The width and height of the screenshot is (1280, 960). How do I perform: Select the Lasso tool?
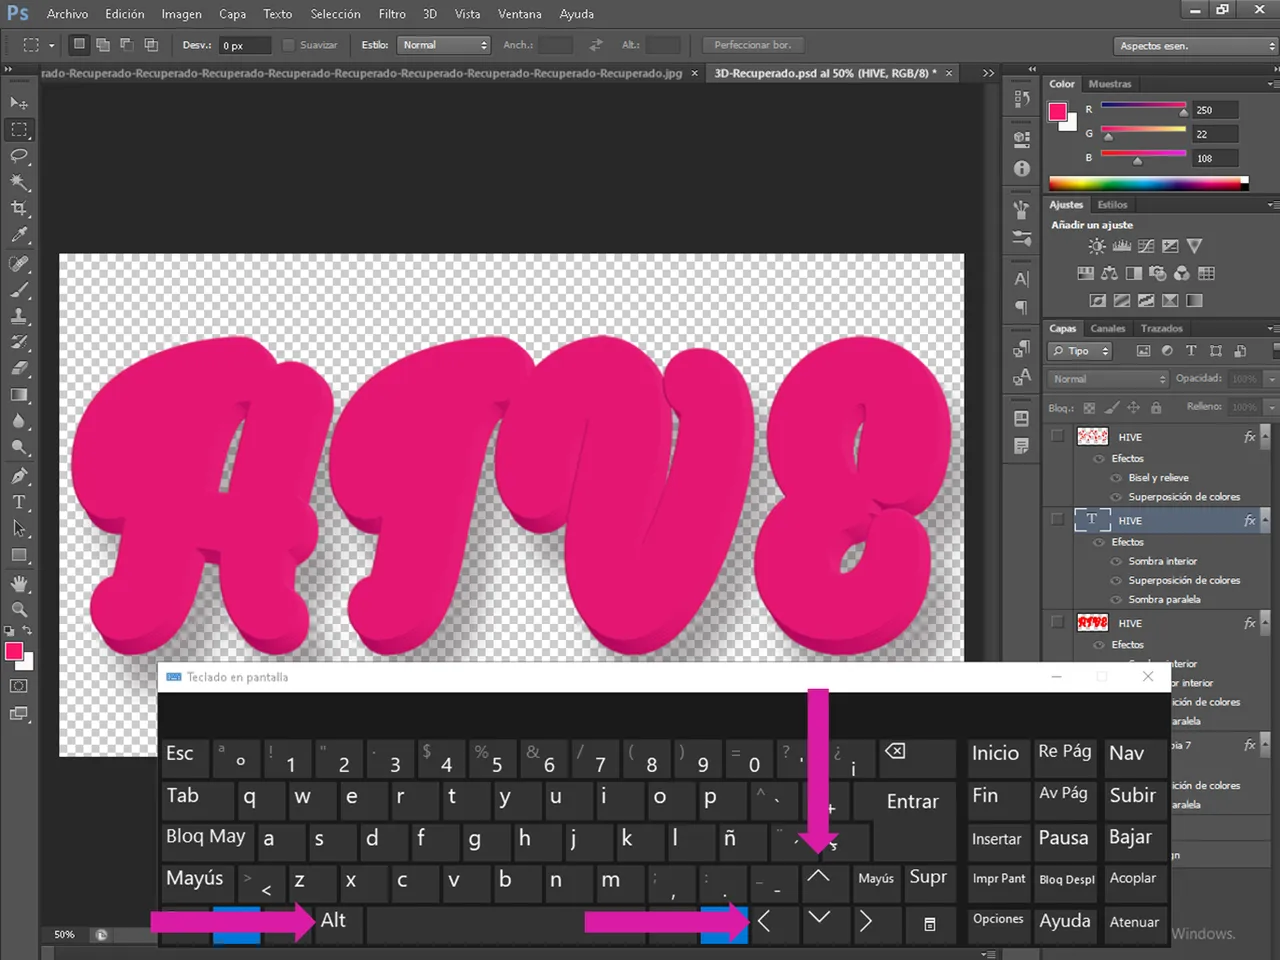click(19, 156)
